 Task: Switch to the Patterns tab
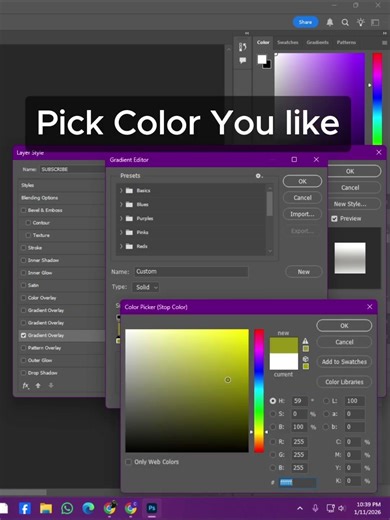(x=346, y=42)
